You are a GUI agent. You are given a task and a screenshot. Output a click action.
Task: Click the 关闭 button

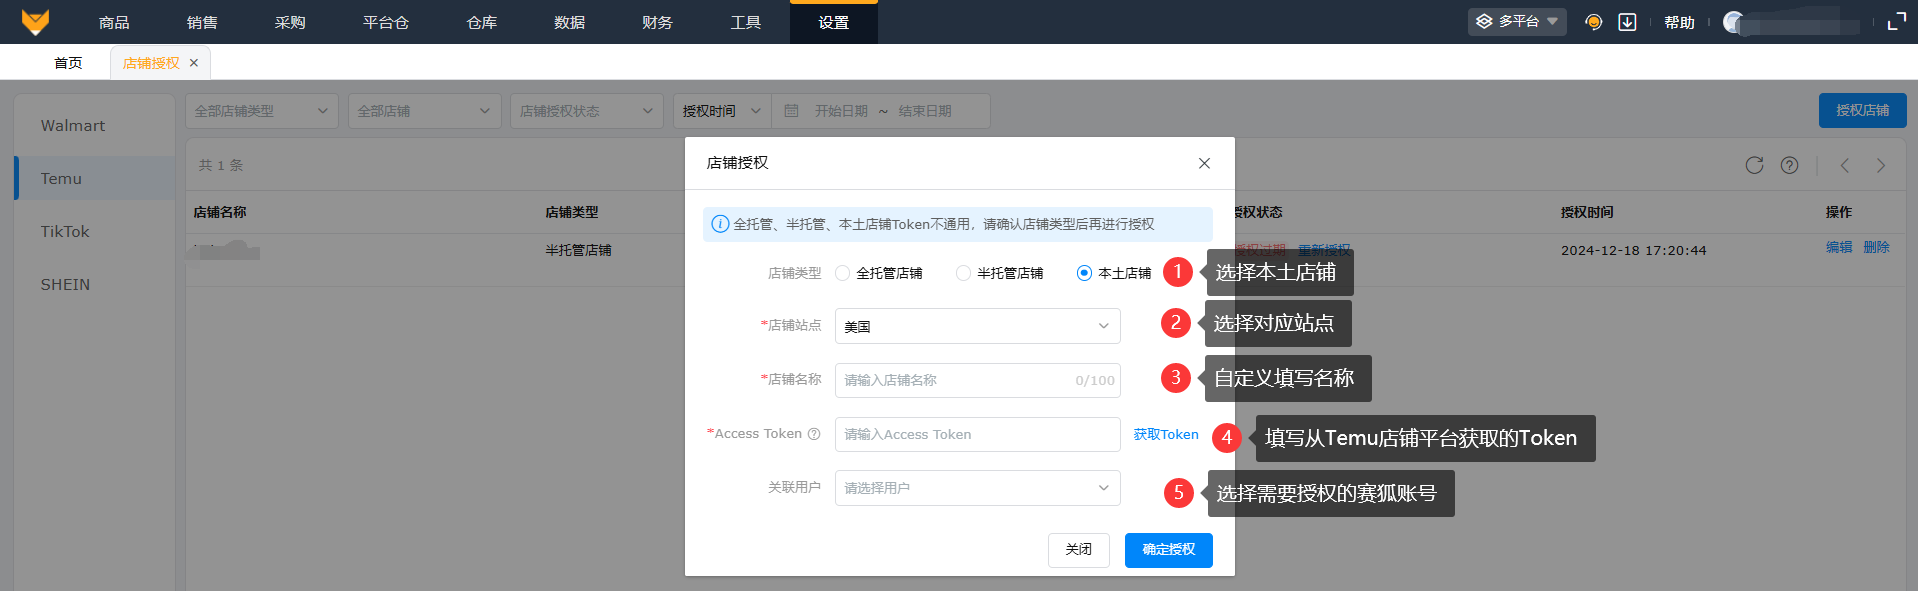click(x=1079, y=550)
